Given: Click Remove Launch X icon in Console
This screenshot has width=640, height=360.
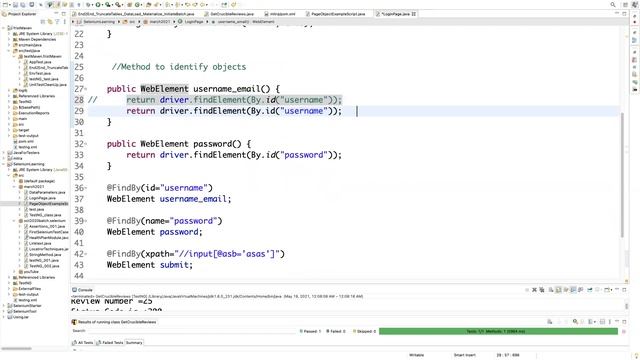Looking at the screenshot, I should [534, 290].
